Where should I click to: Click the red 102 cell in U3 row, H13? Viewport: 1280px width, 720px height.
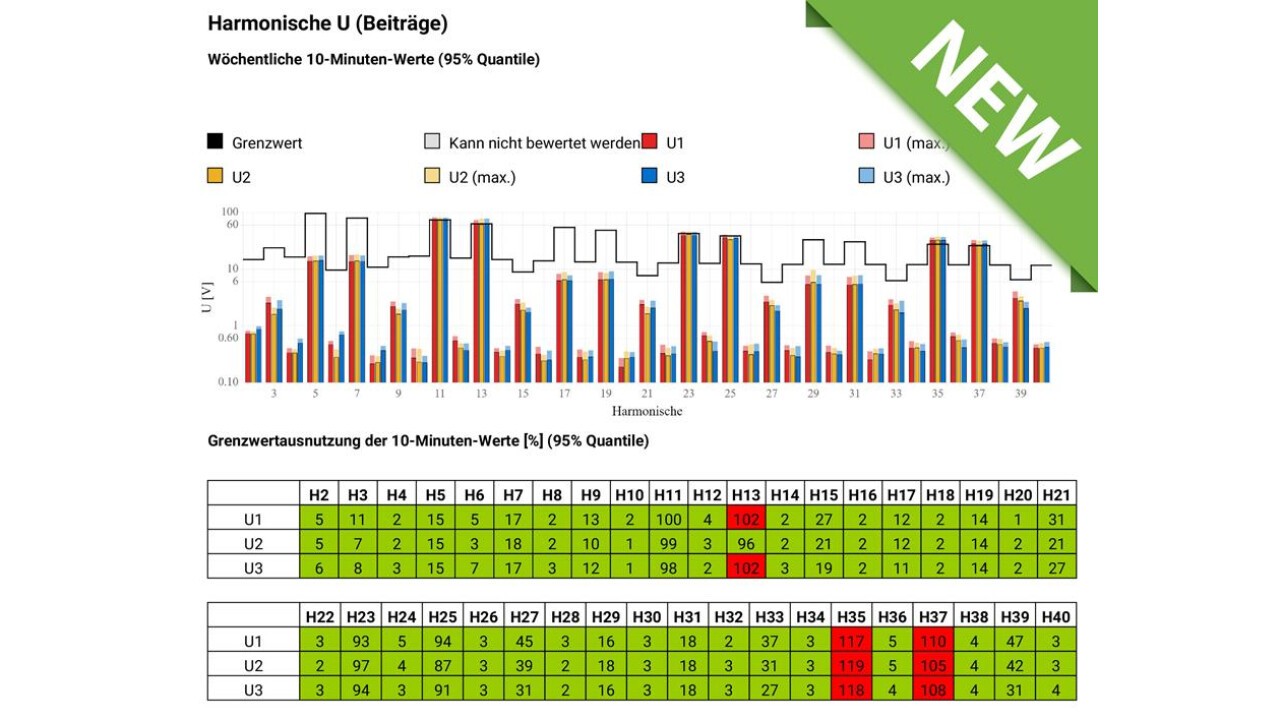[746, 566]
